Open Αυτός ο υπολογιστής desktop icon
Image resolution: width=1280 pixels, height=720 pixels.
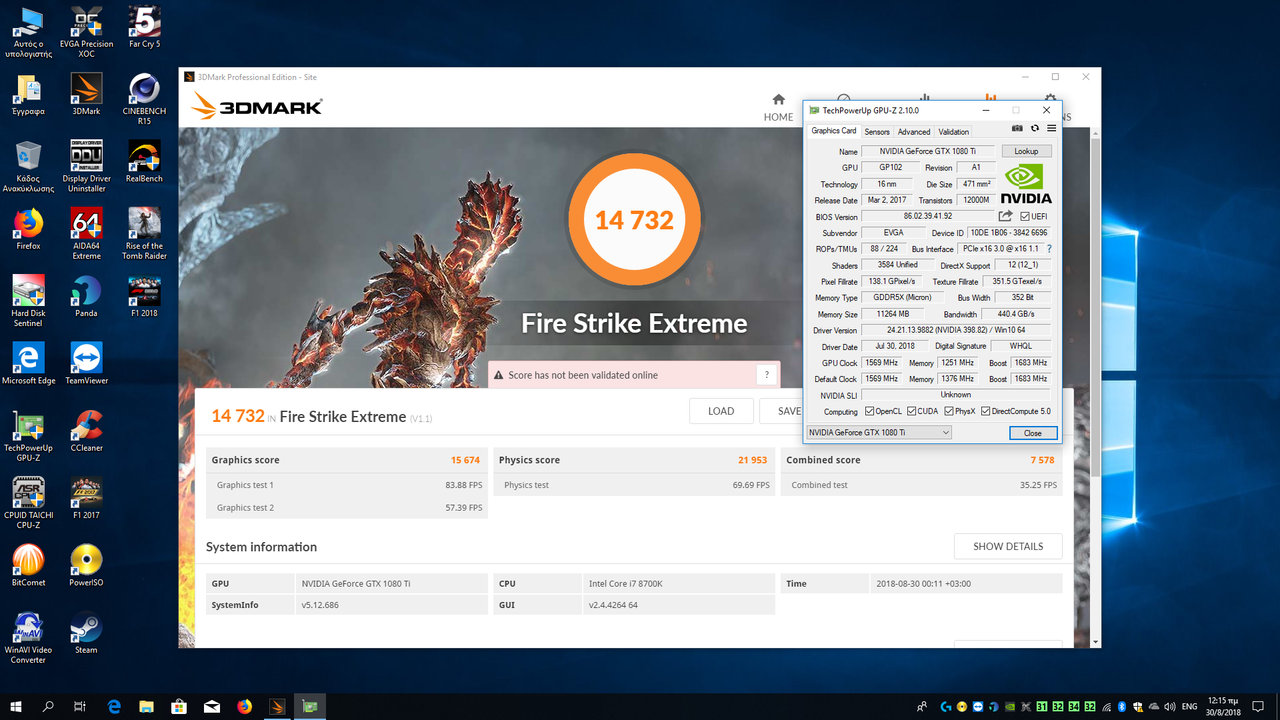pyautogui.click(x=28, y=31)
